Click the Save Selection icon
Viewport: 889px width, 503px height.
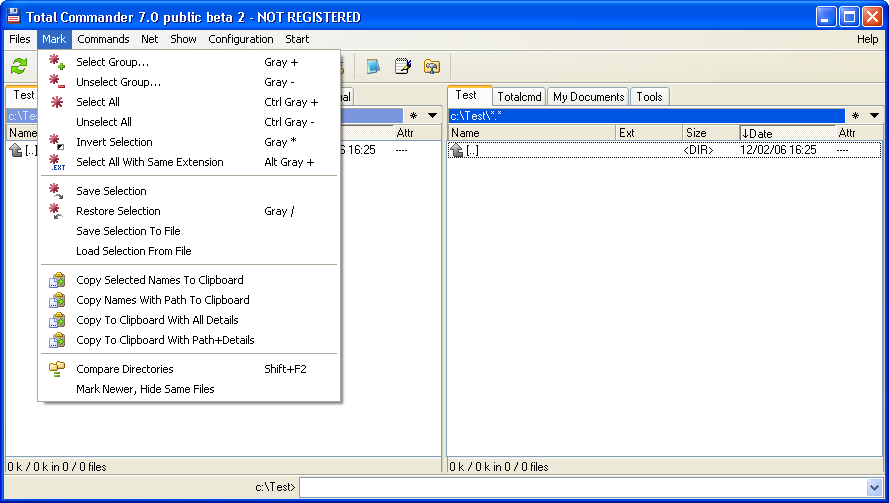pyautogui.click(x=56, y=191)
